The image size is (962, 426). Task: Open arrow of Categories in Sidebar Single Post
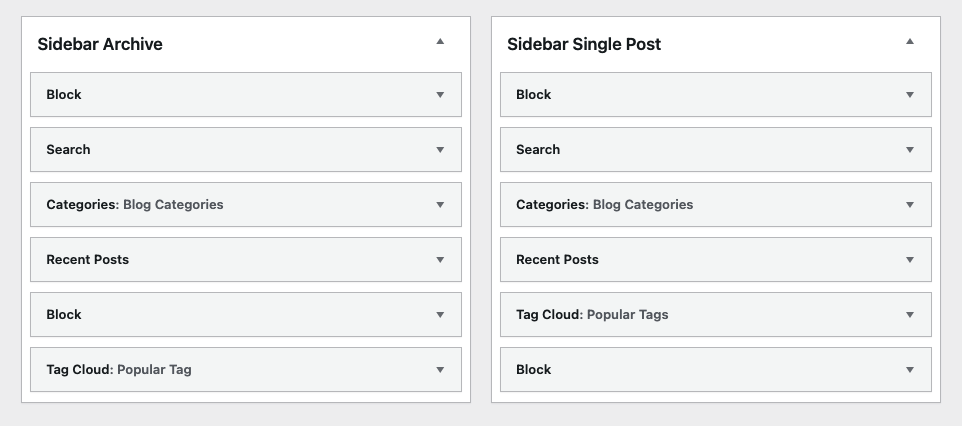[910, 205]
